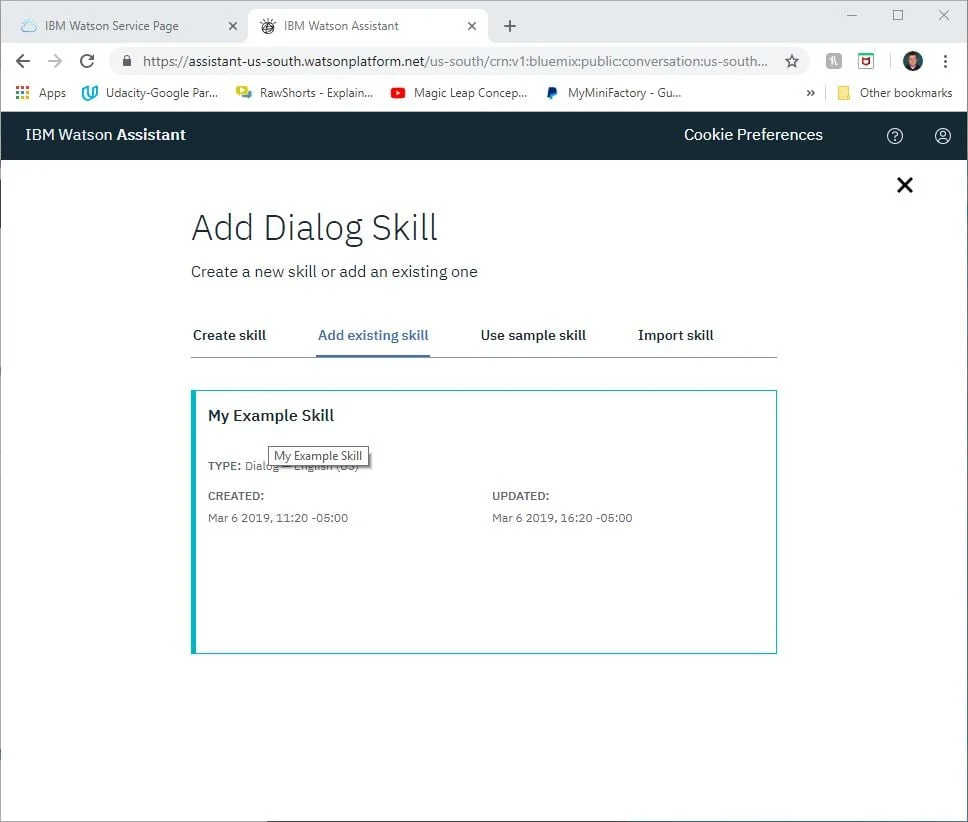Click the address bar URL

pyautogui.click(x=455, y=61)
